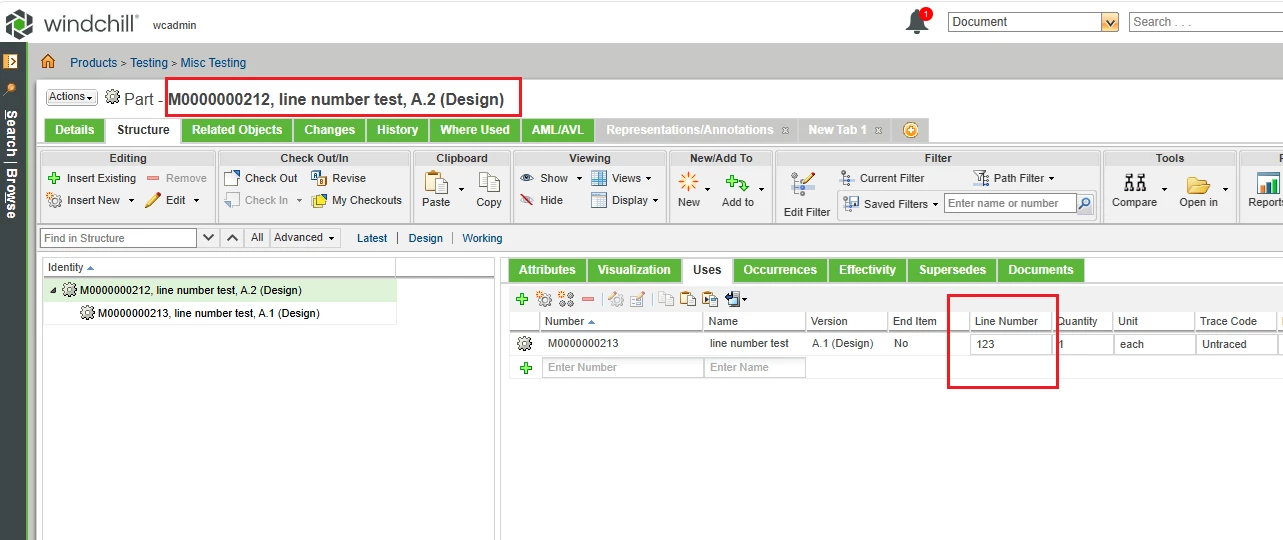Screen dimensions: 1283x540
Task: Close the Representations/Annotations tab
Action: pyautogui.click(x=785, y=130)
